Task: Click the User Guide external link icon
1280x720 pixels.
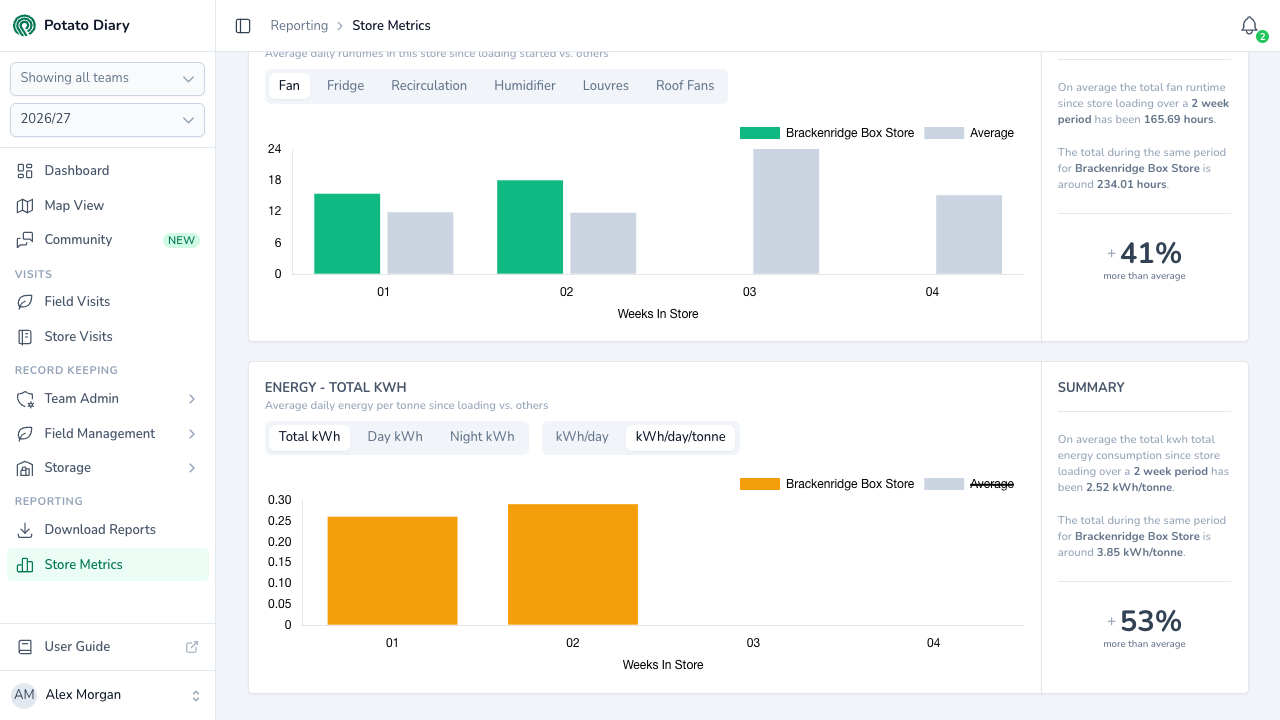Action: [192, 647]
